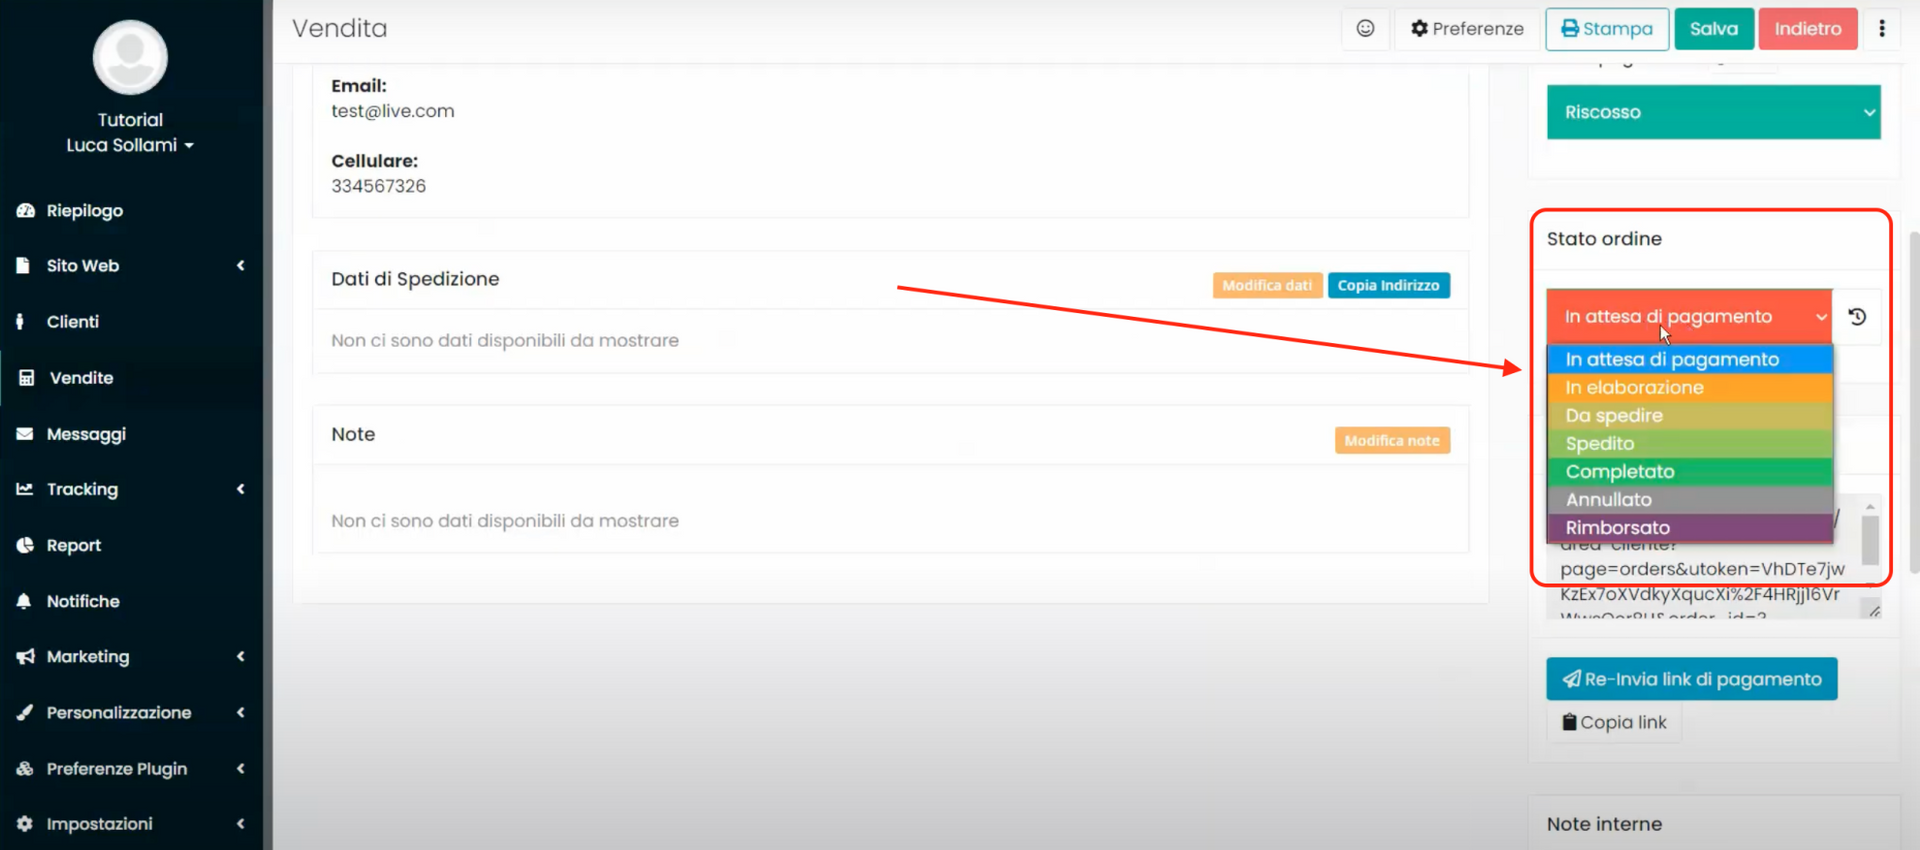Click the phone number 334567326
Image resolution: width=1920 pixels, height=850 pixels.
pos(378,186)
